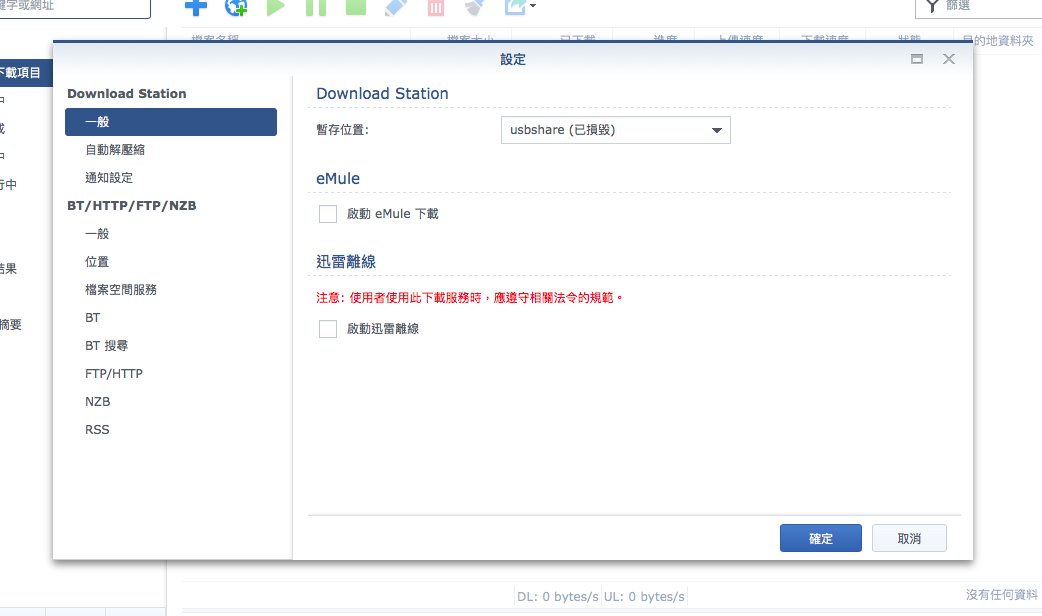Enable the 啟動迅雷離線 checkbox
Image resolution: width=1042 pixels, height=616 pixels.
click(x=328, y=329)
